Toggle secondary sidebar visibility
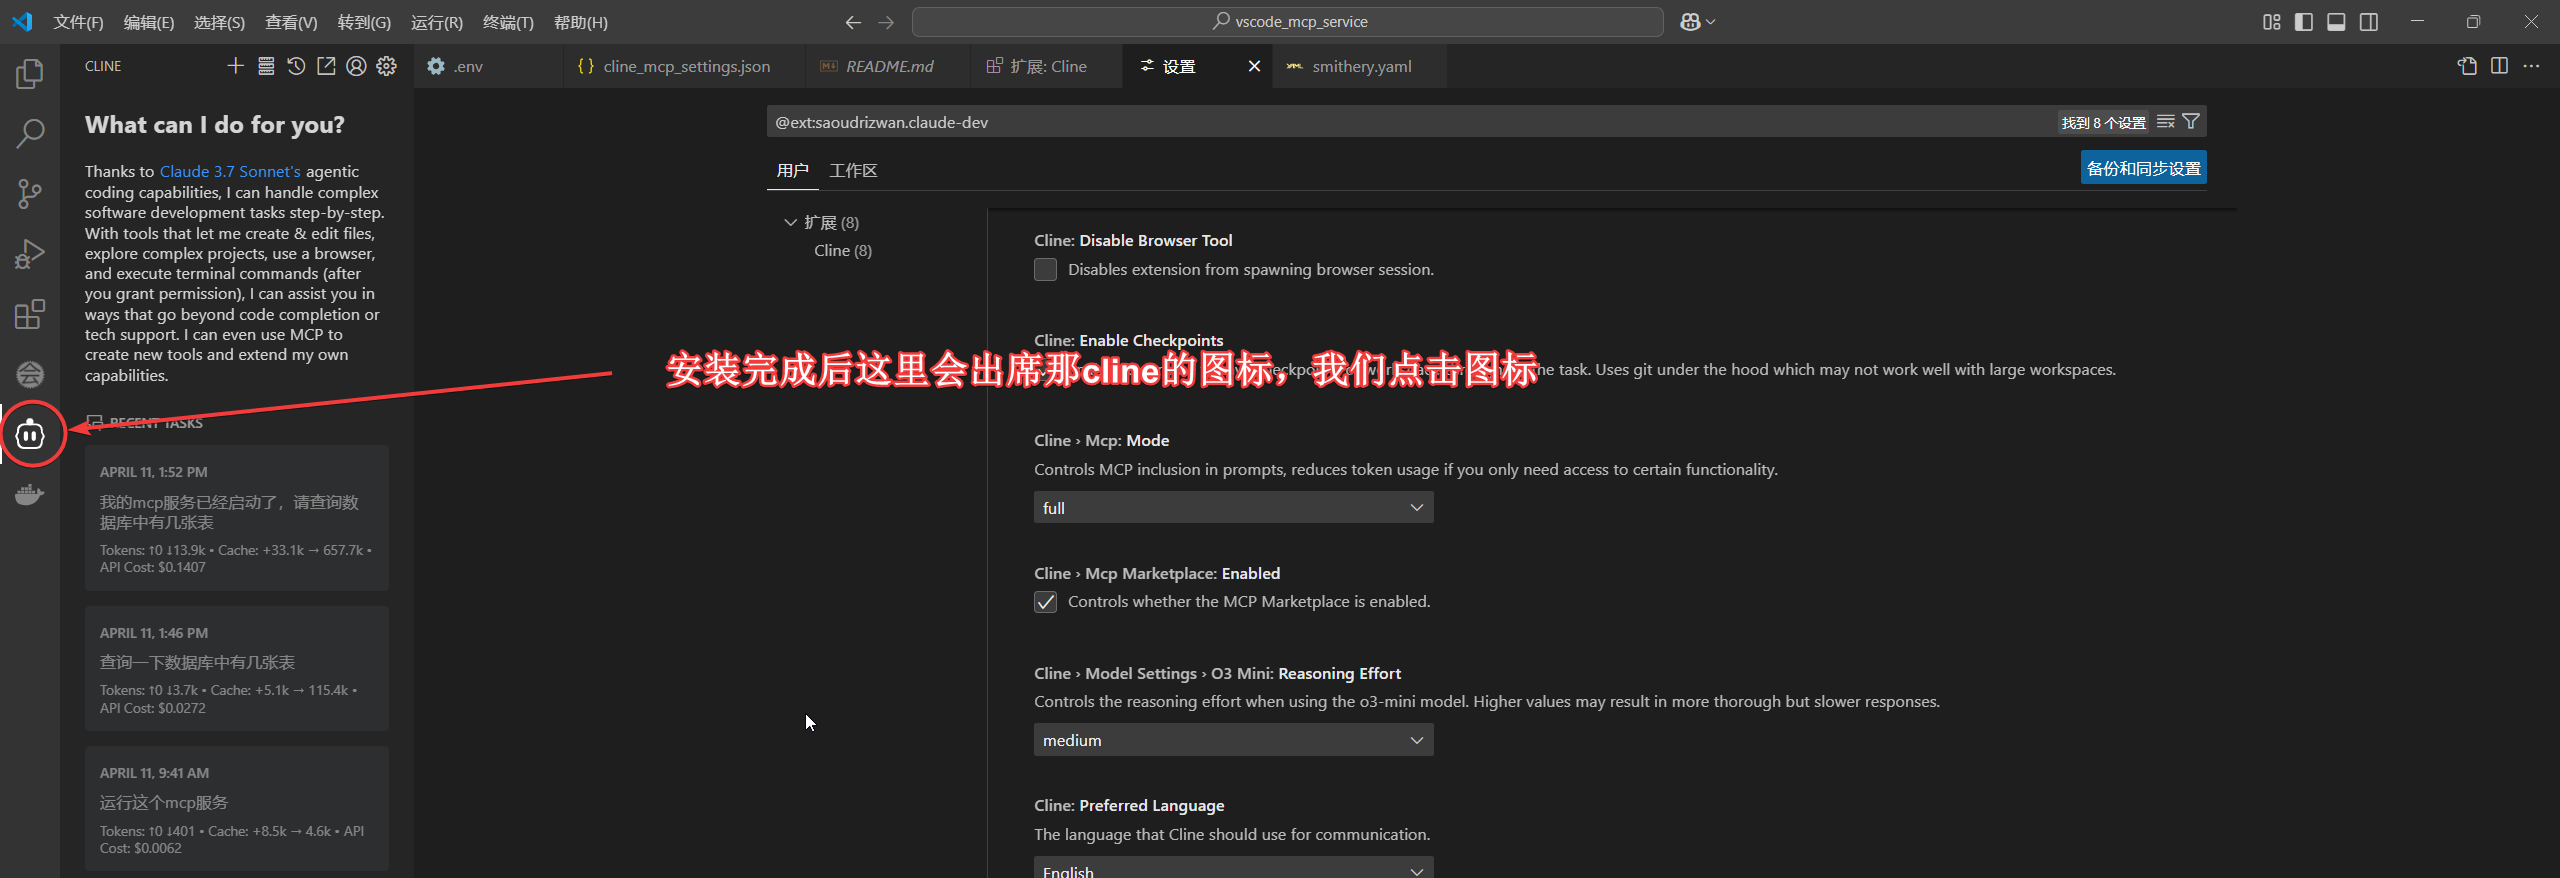 [2369, 22]
